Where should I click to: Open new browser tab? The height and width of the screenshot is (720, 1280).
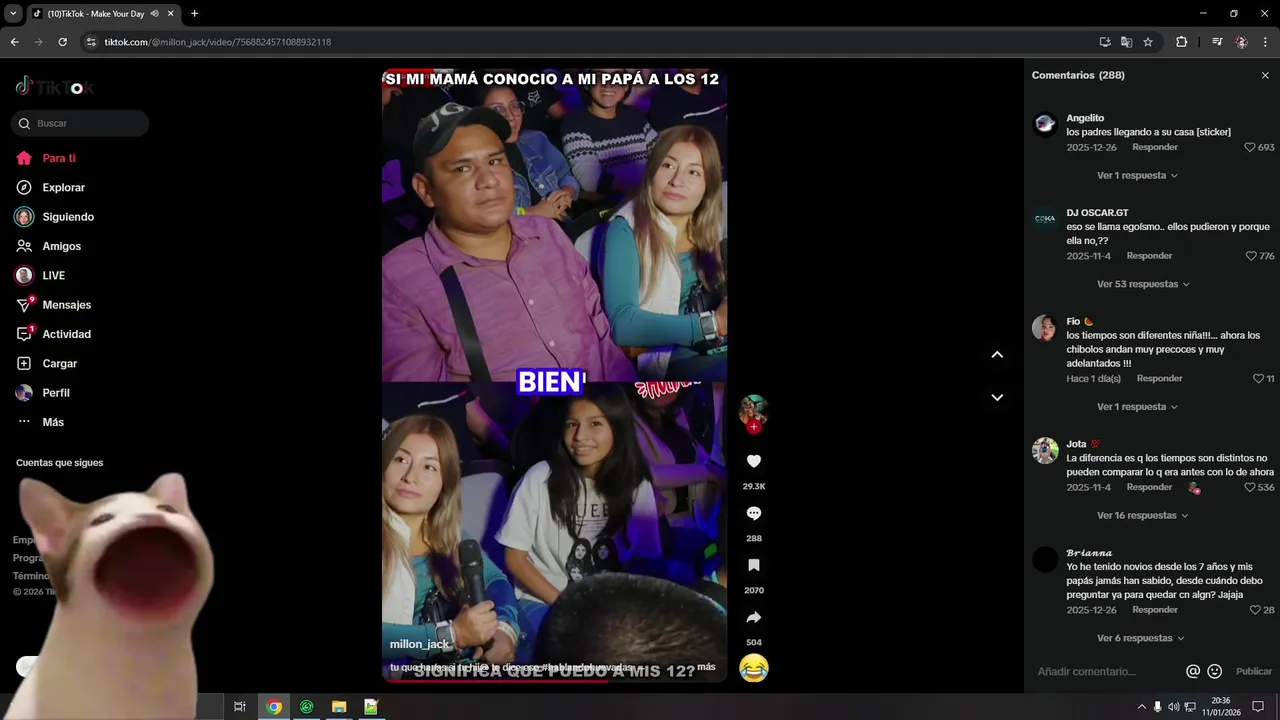point(194,13)
